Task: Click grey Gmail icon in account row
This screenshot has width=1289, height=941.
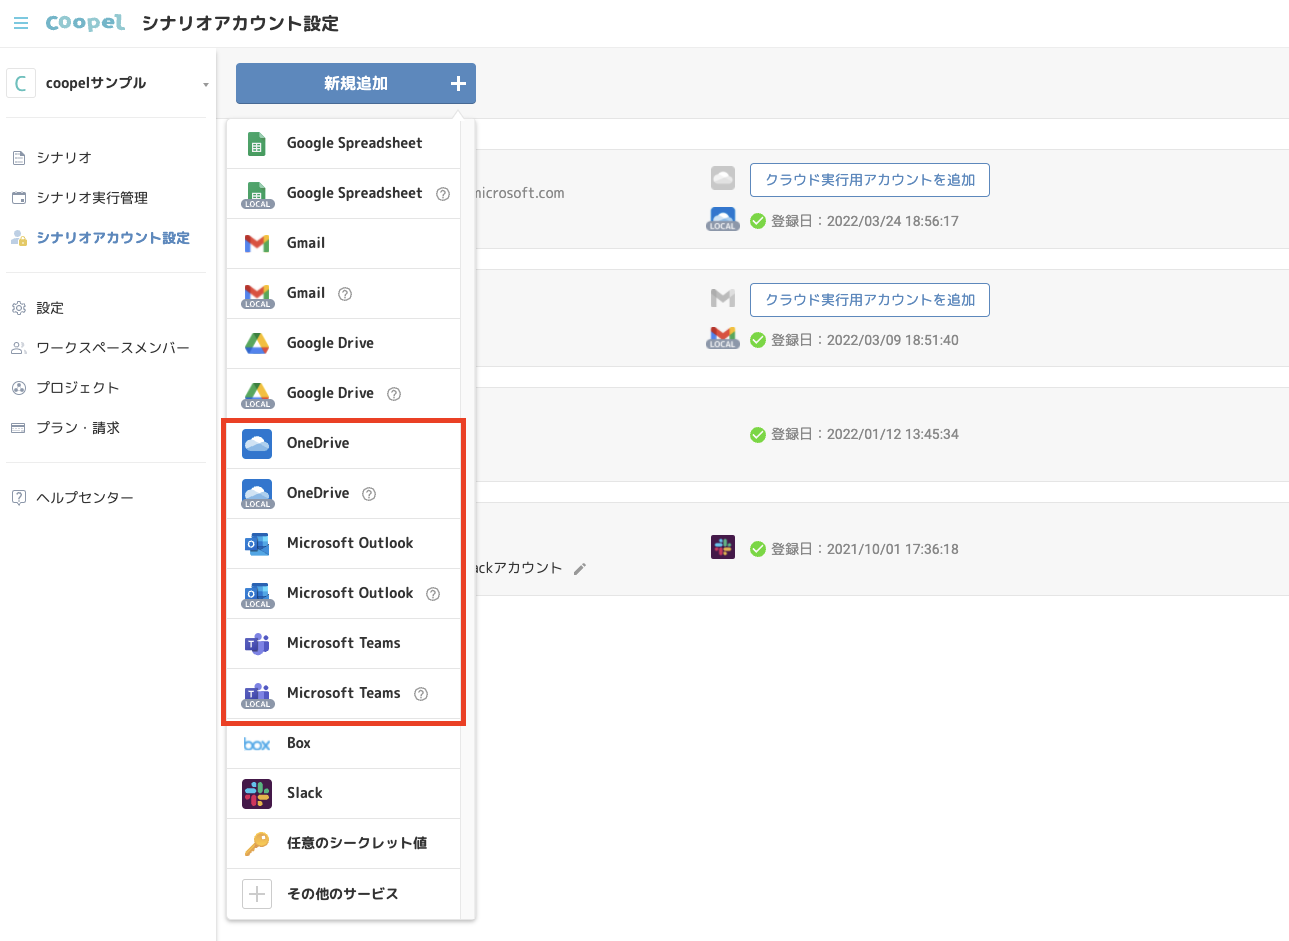Action: click(723, 298)
